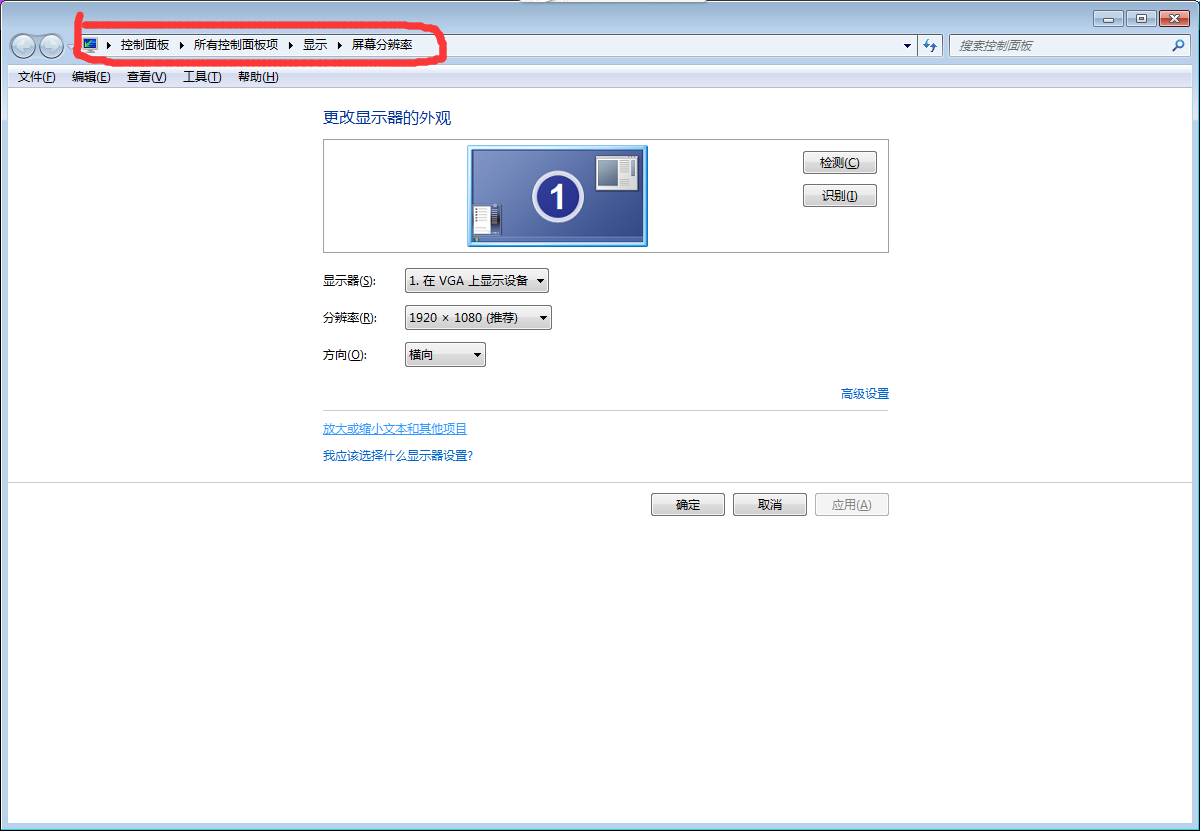Viewport: 1200px width, 831px height.
Task: Click the search magnifier icon
Action: coord(1178,45)
